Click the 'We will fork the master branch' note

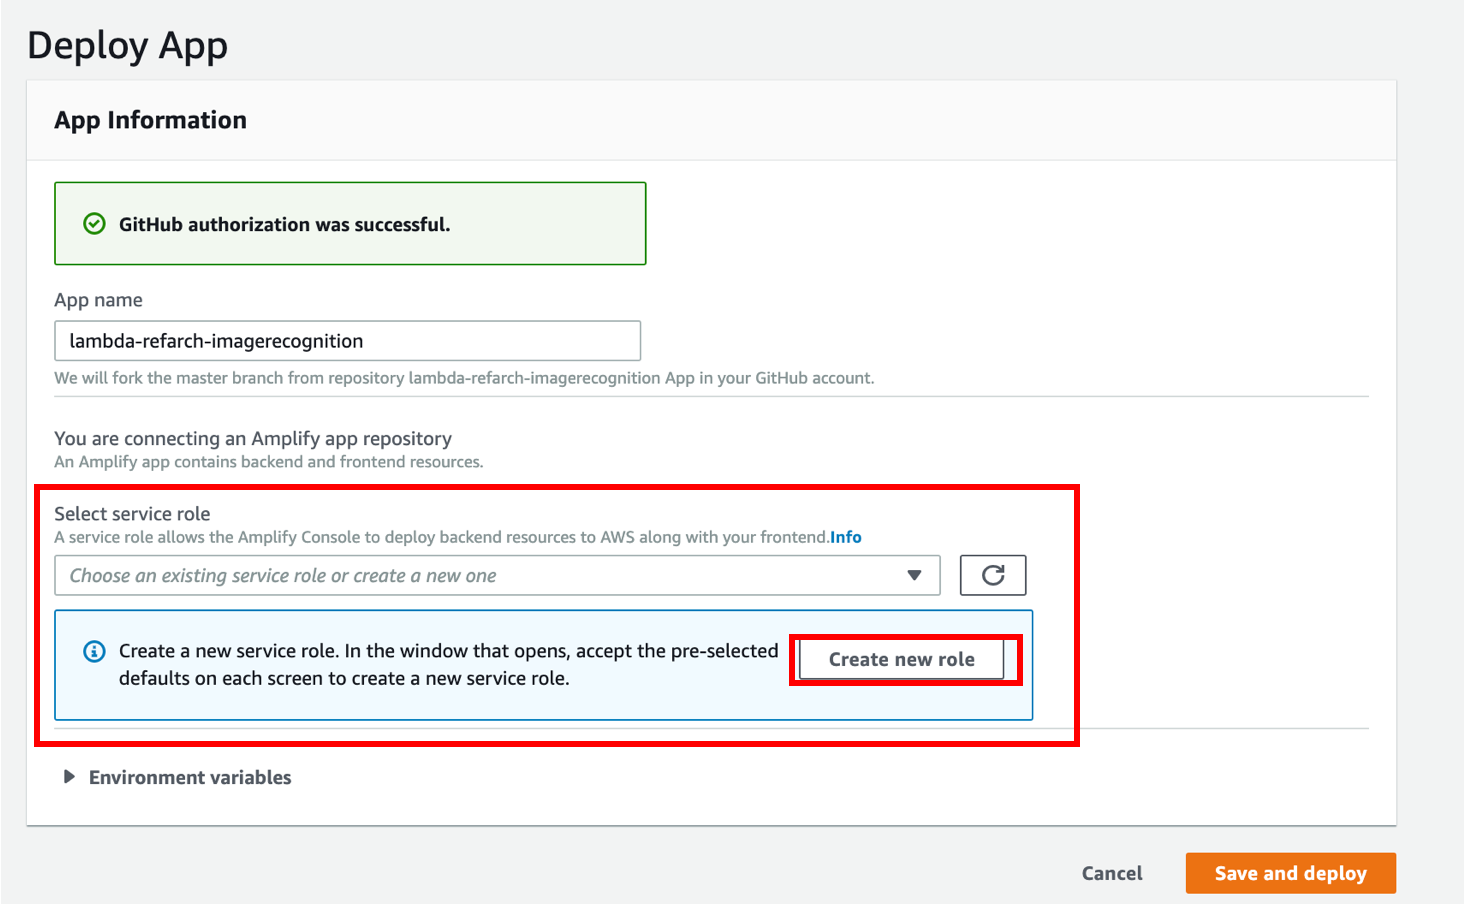(464, 378)
